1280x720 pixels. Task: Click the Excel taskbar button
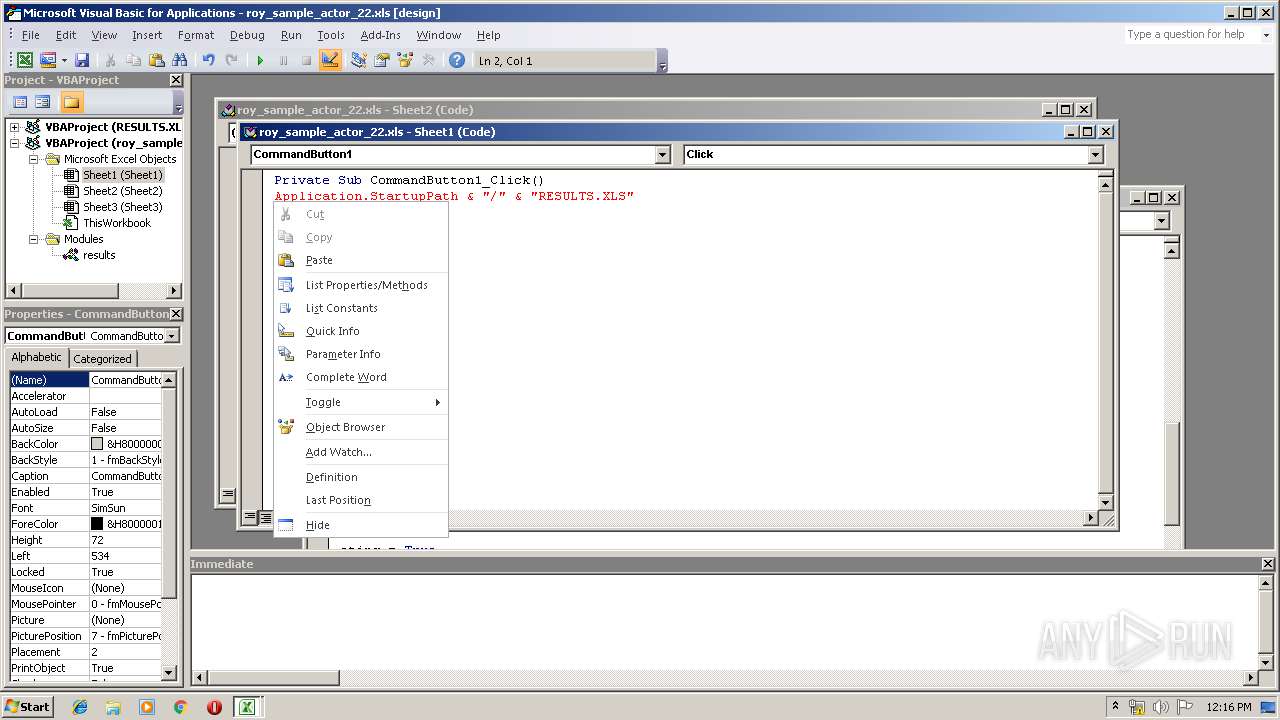click(246, 707)
